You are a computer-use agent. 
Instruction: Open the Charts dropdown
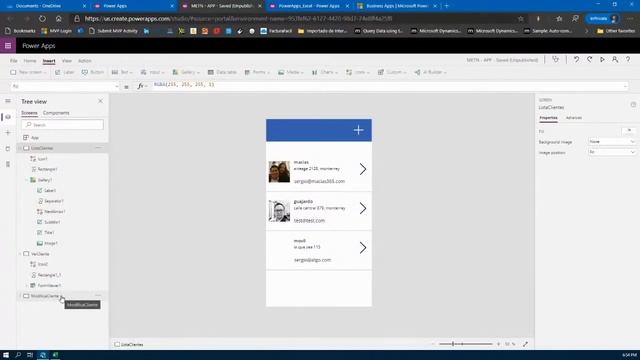(325, 72)
